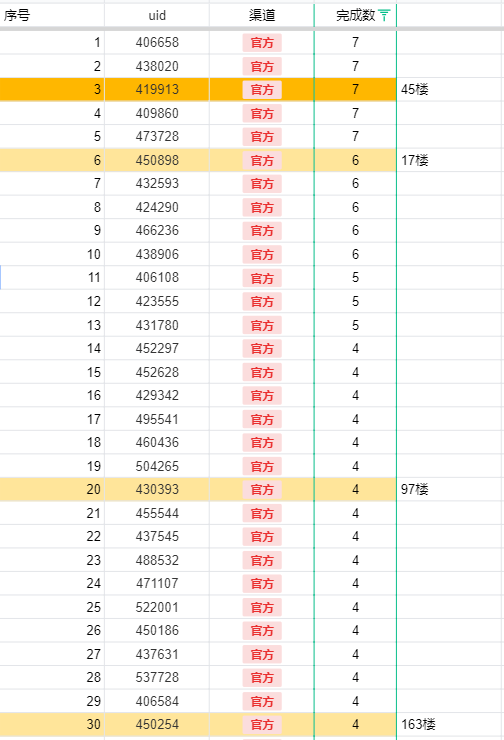Click uid cell 438906
Screen dimensions: 504x740
pos(157,254)
